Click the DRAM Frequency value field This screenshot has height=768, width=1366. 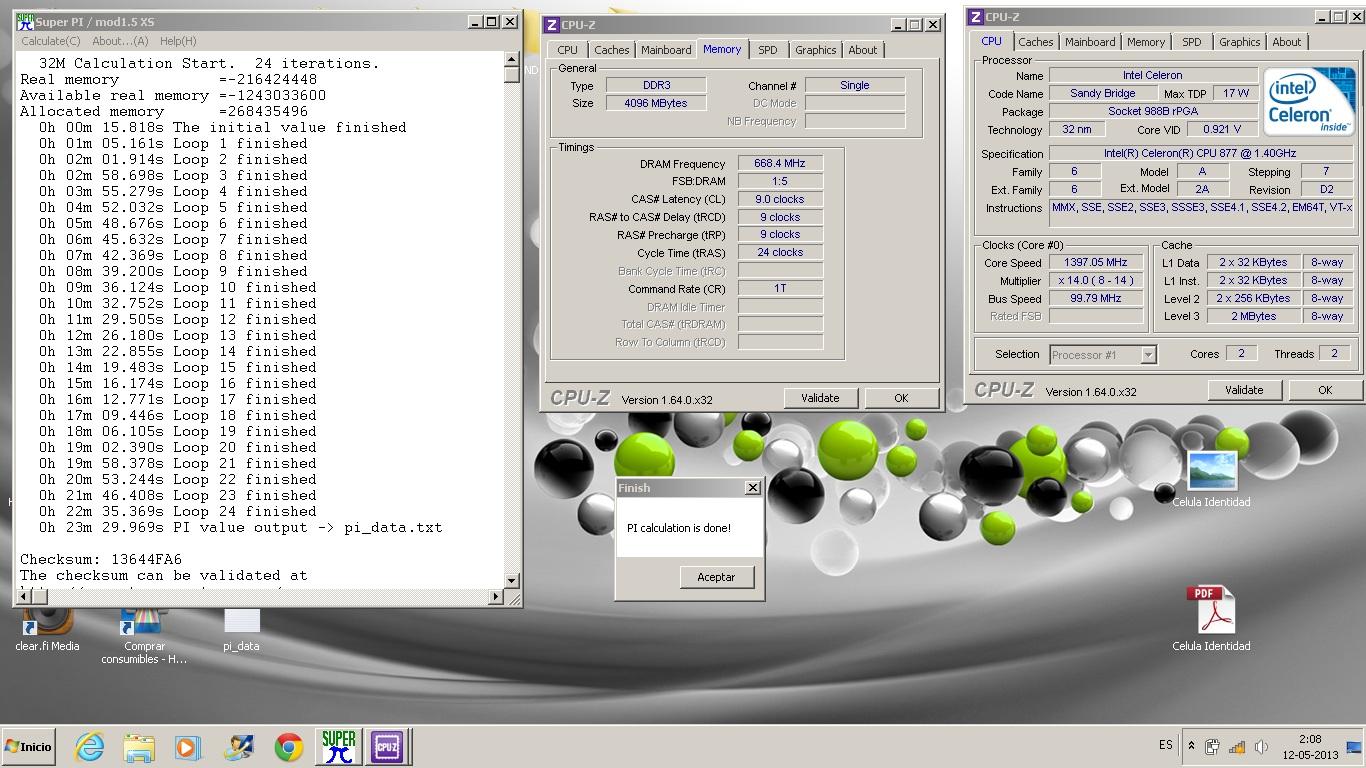[x=780, y=164]
